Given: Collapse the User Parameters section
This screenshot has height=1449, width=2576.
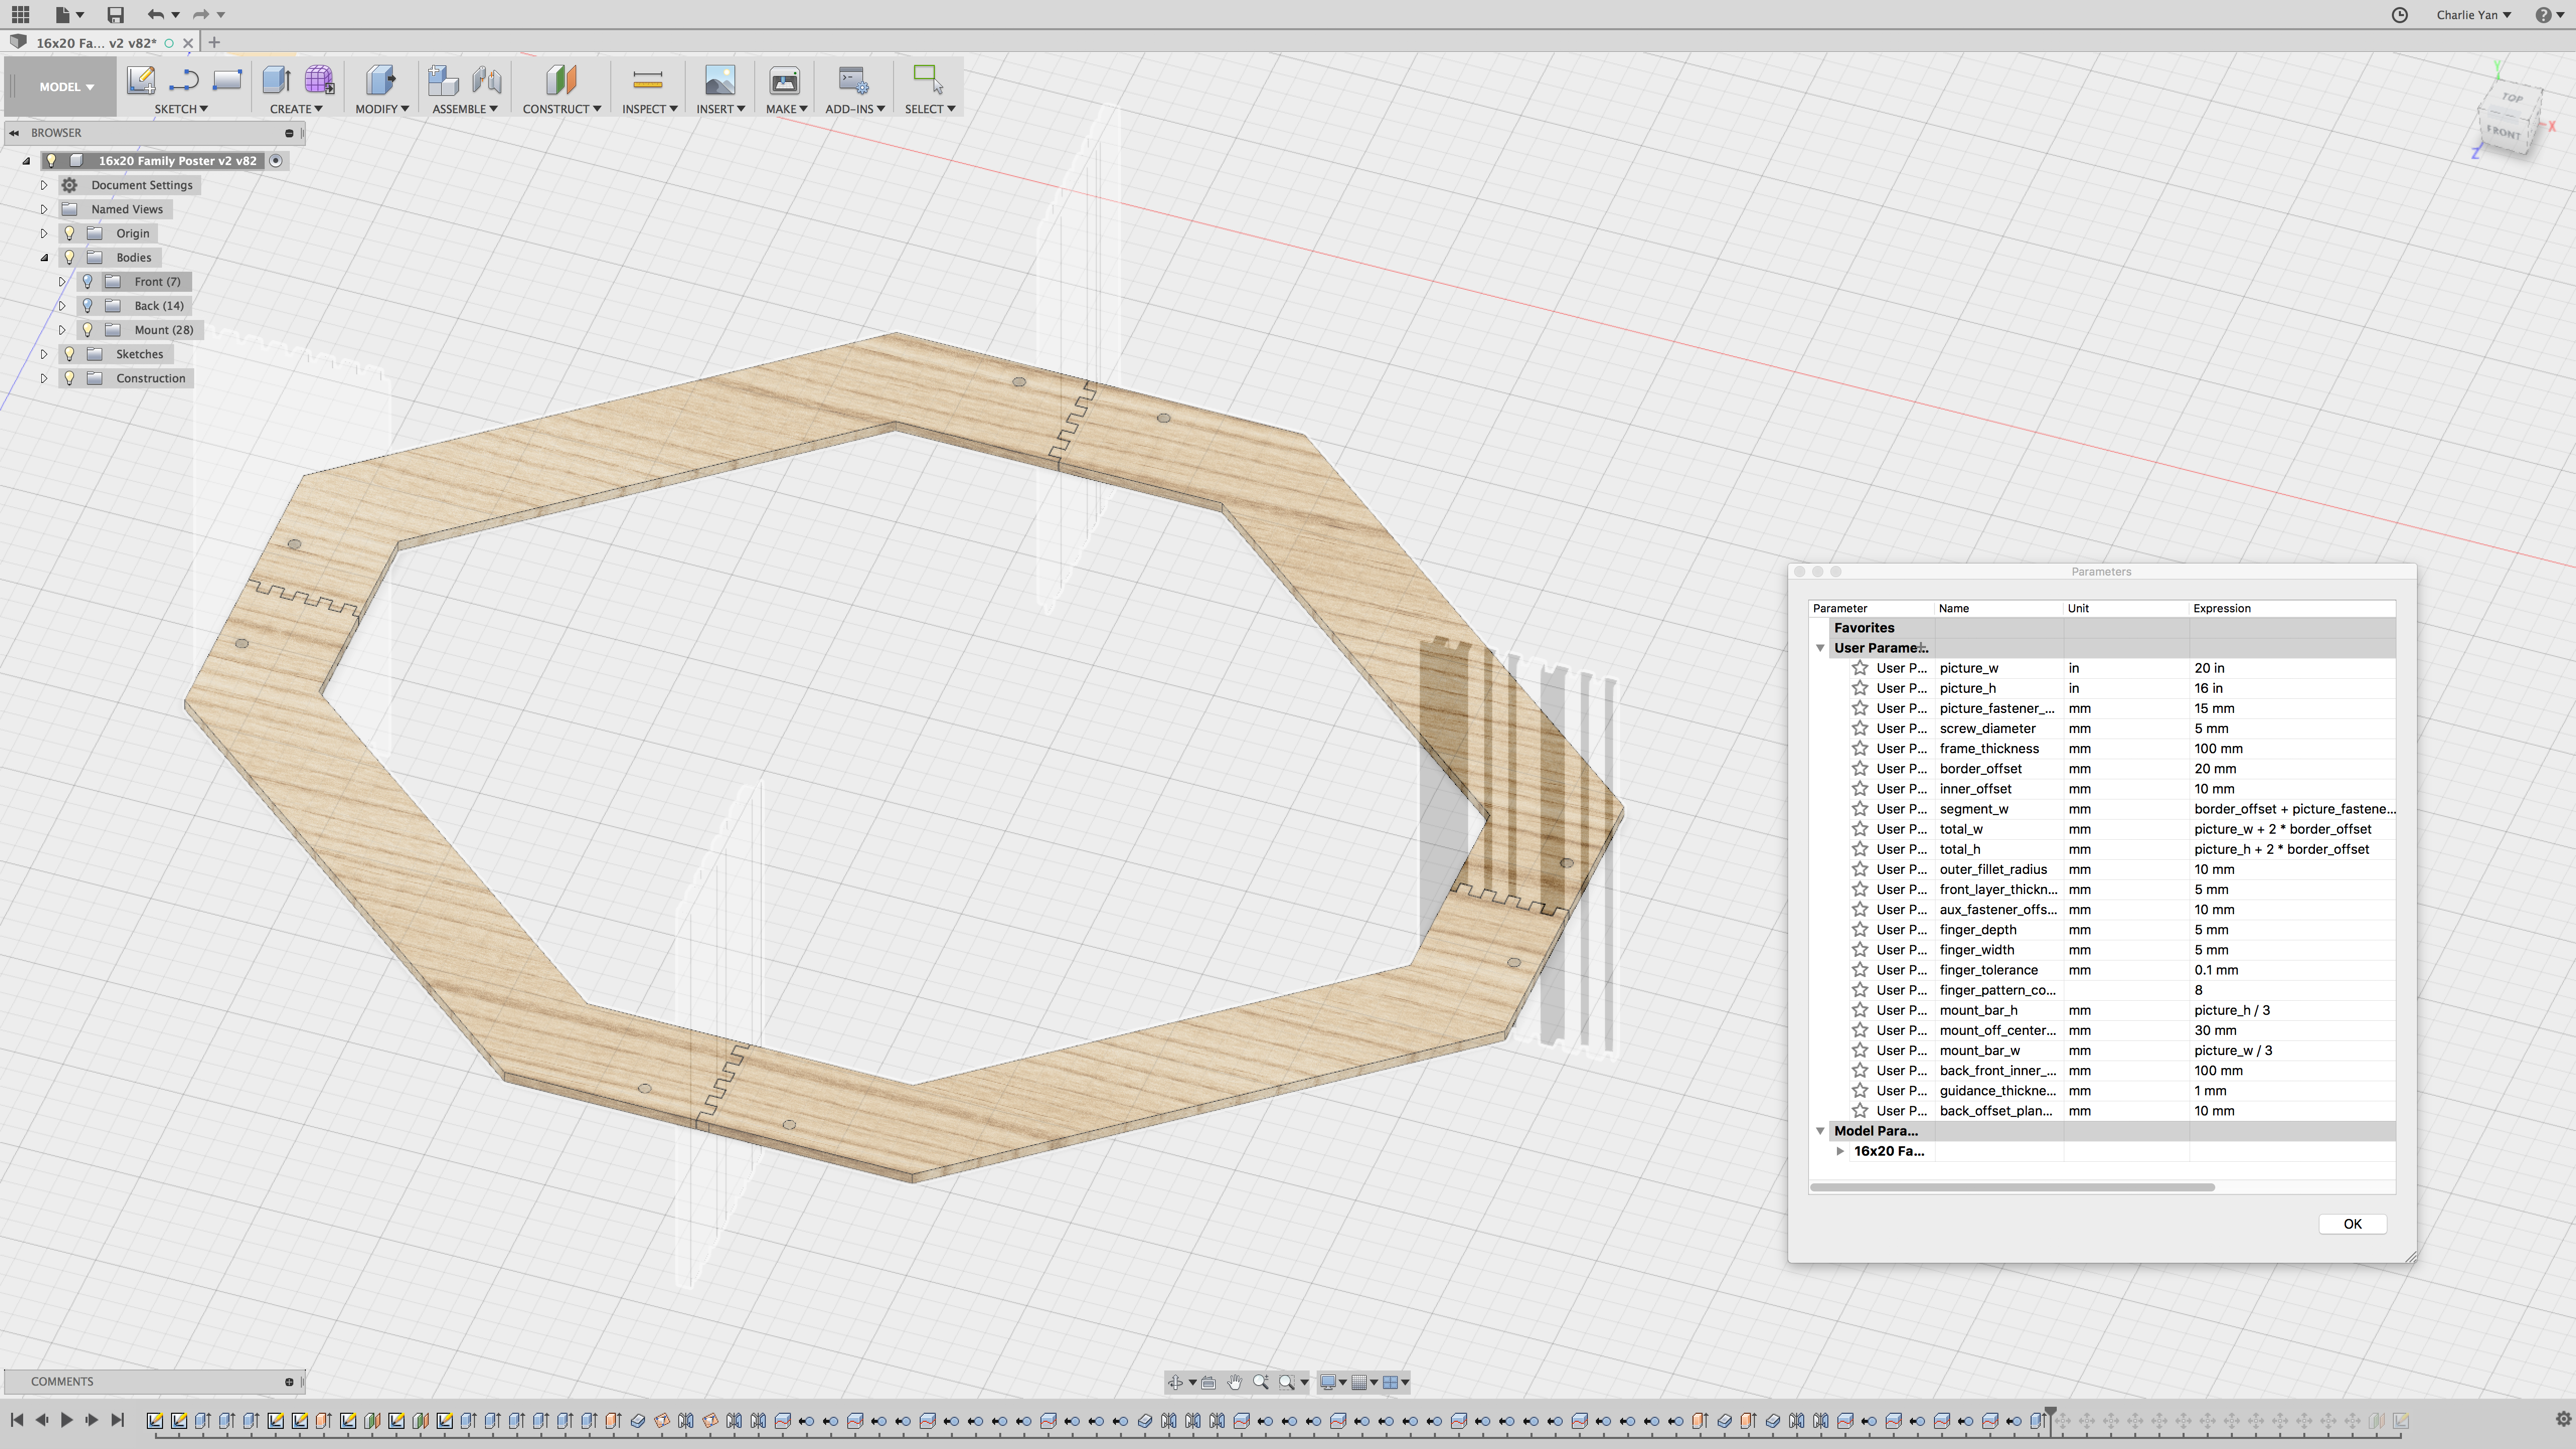Looking at the screenshot, I should pyautogui.click(x=1820, y=648).
